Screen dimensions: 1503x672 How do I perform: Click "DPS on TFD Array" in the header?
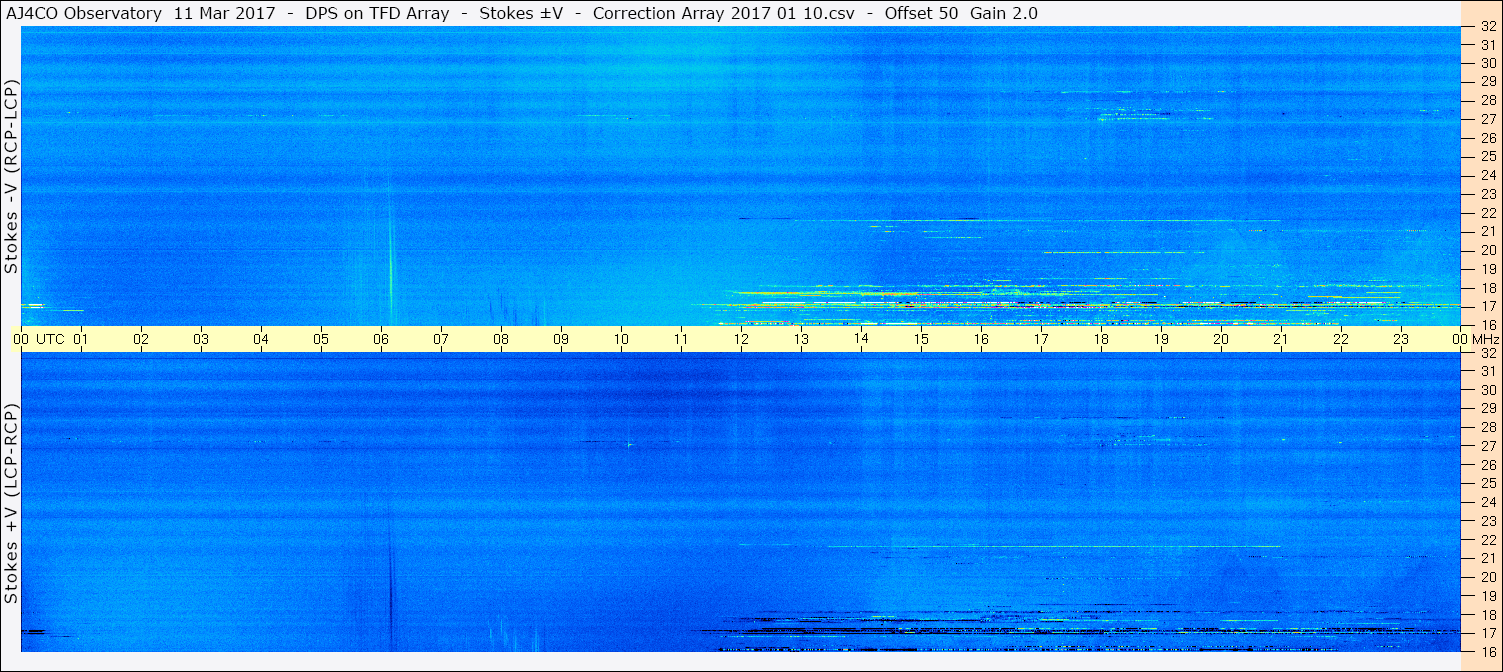point(377,13)
